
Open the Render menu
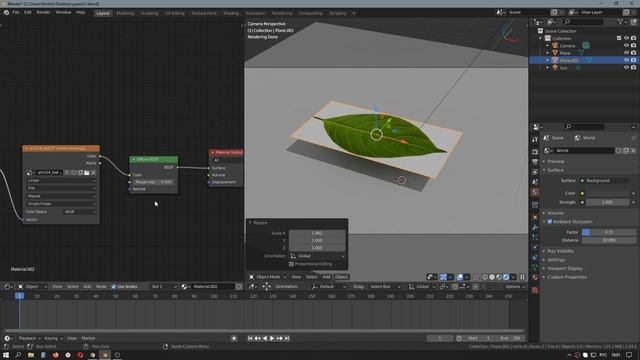pyautogui.click(x=43, y=13)
